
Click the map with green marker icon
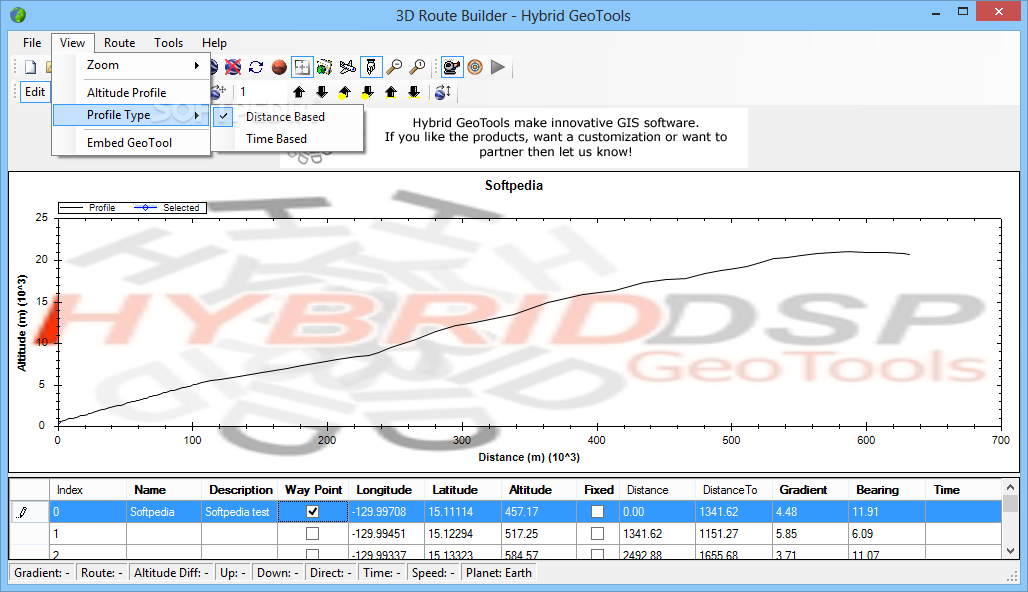tap(325, 67)
